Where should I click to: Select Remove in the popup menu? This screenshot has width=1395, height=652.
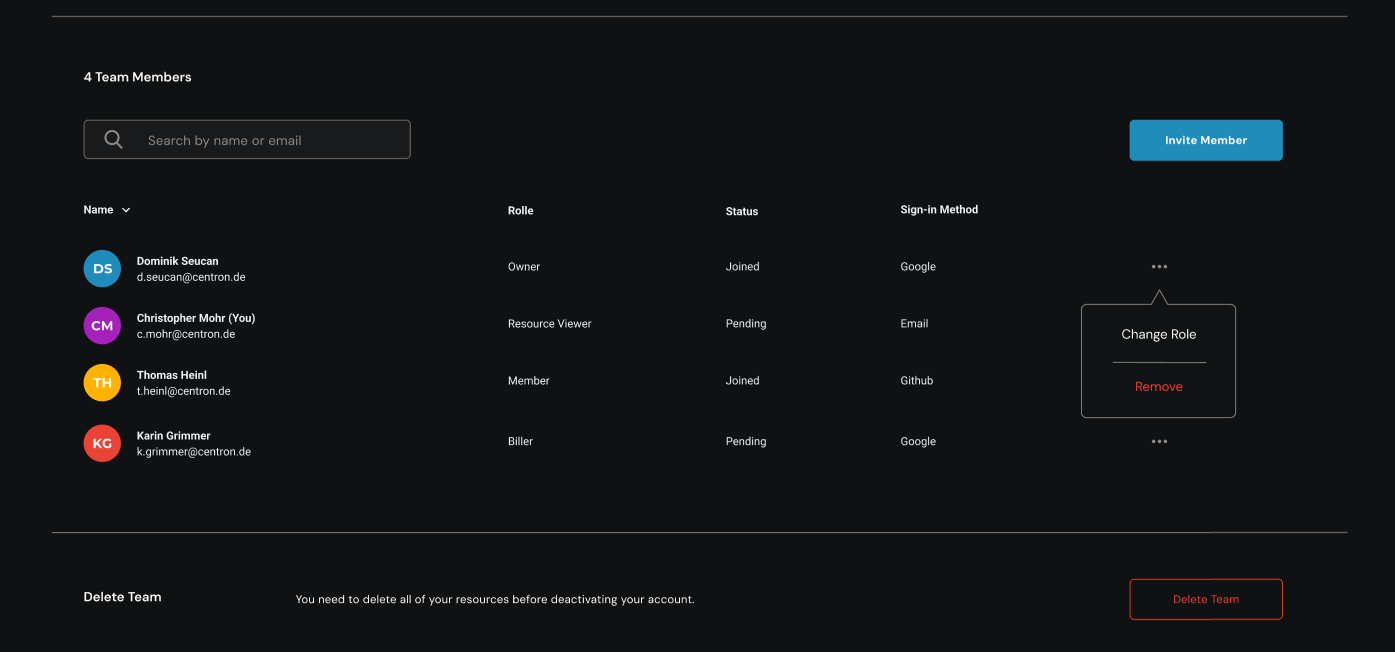pos(1158,387)
